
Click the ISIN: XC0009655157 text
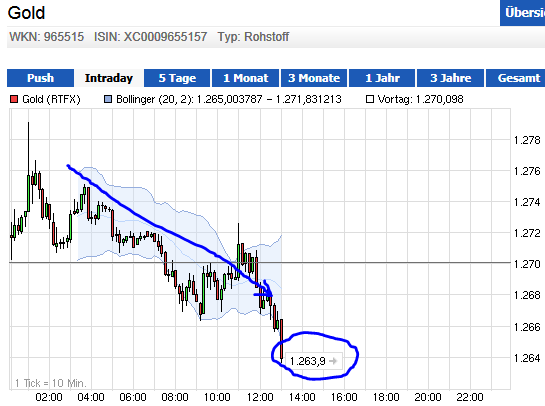click(151, 37)
